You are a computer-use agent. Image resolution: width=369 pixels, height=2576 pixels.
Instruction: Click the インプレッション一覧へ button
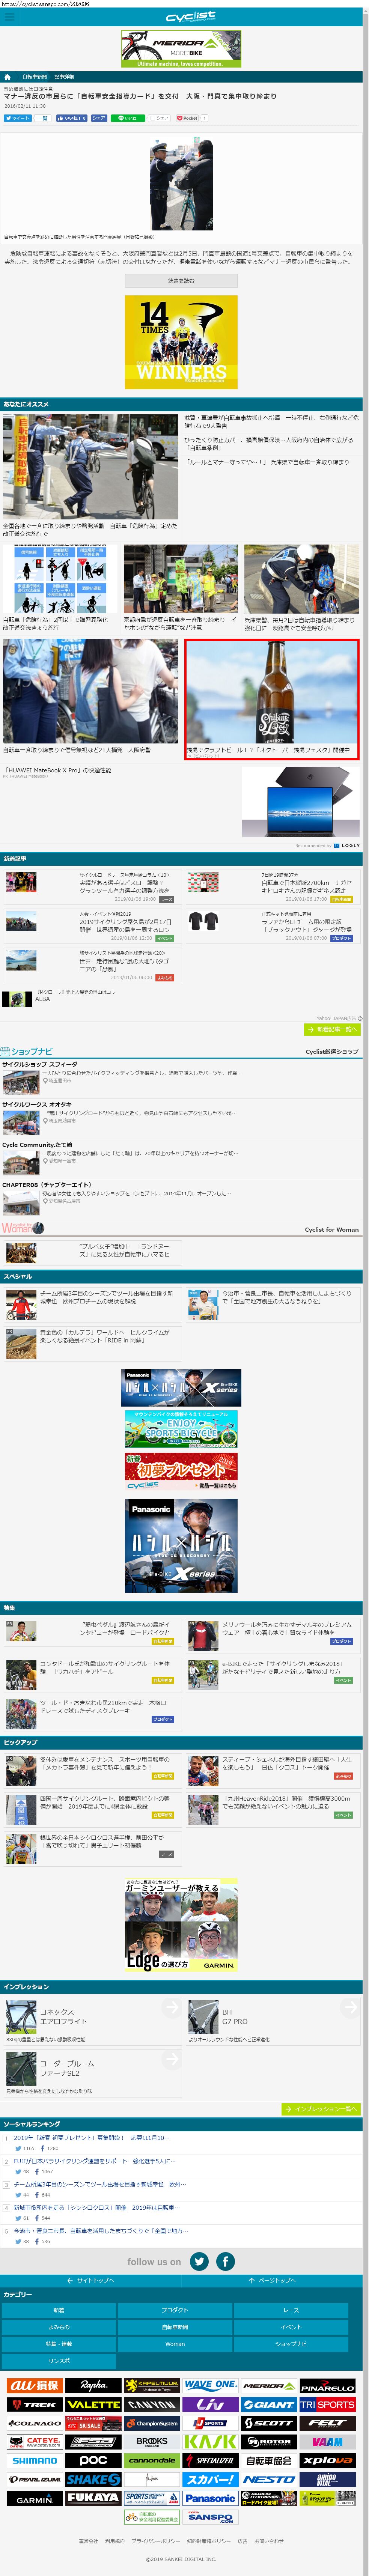pyautogui.click(x=321, y=2109)
